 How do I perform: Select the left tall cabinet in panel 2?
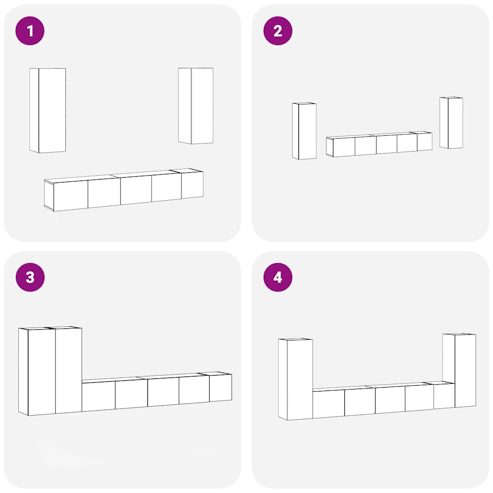tap(304, 131)
